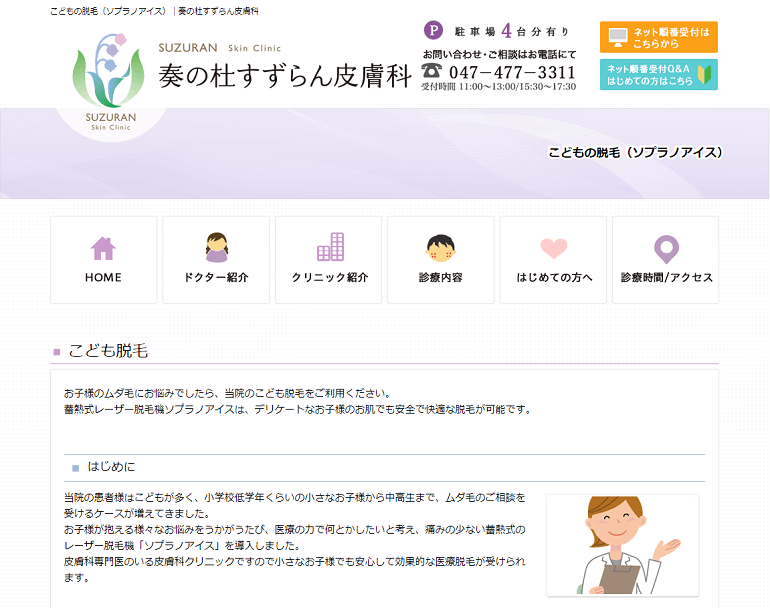The width and height of the screenshot is (770, 608).
Task: Click the boy face 診療内容 icon
Action: click(440, 248)
